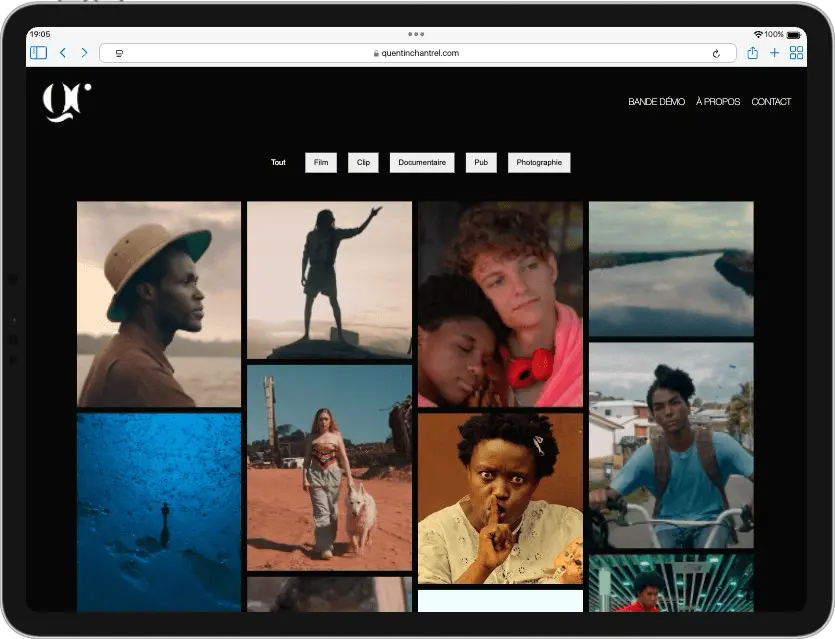Select the Tout filter

[x=278, y=162]
